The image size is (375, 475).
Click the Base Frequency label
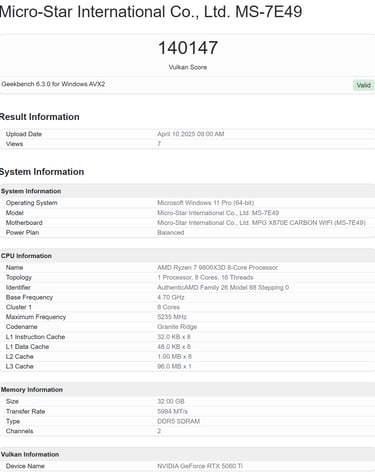click(x=29, y=297)
